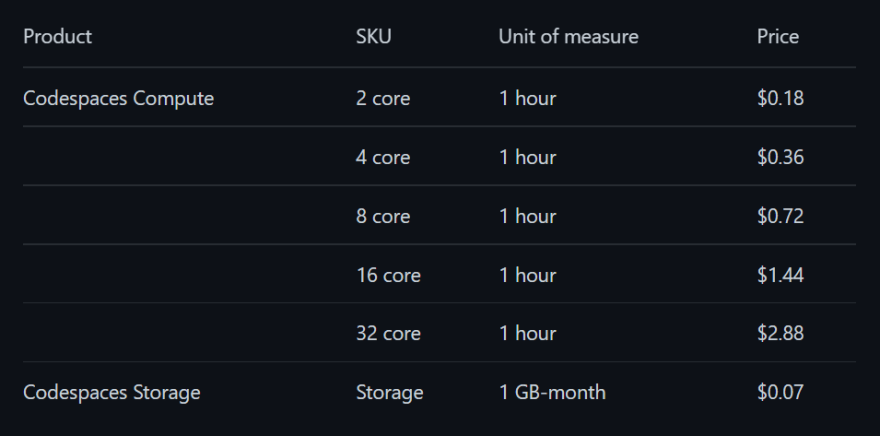The image size is (880, 436).
Task: Click the Storage SKU cell
Action: (389, 392)
